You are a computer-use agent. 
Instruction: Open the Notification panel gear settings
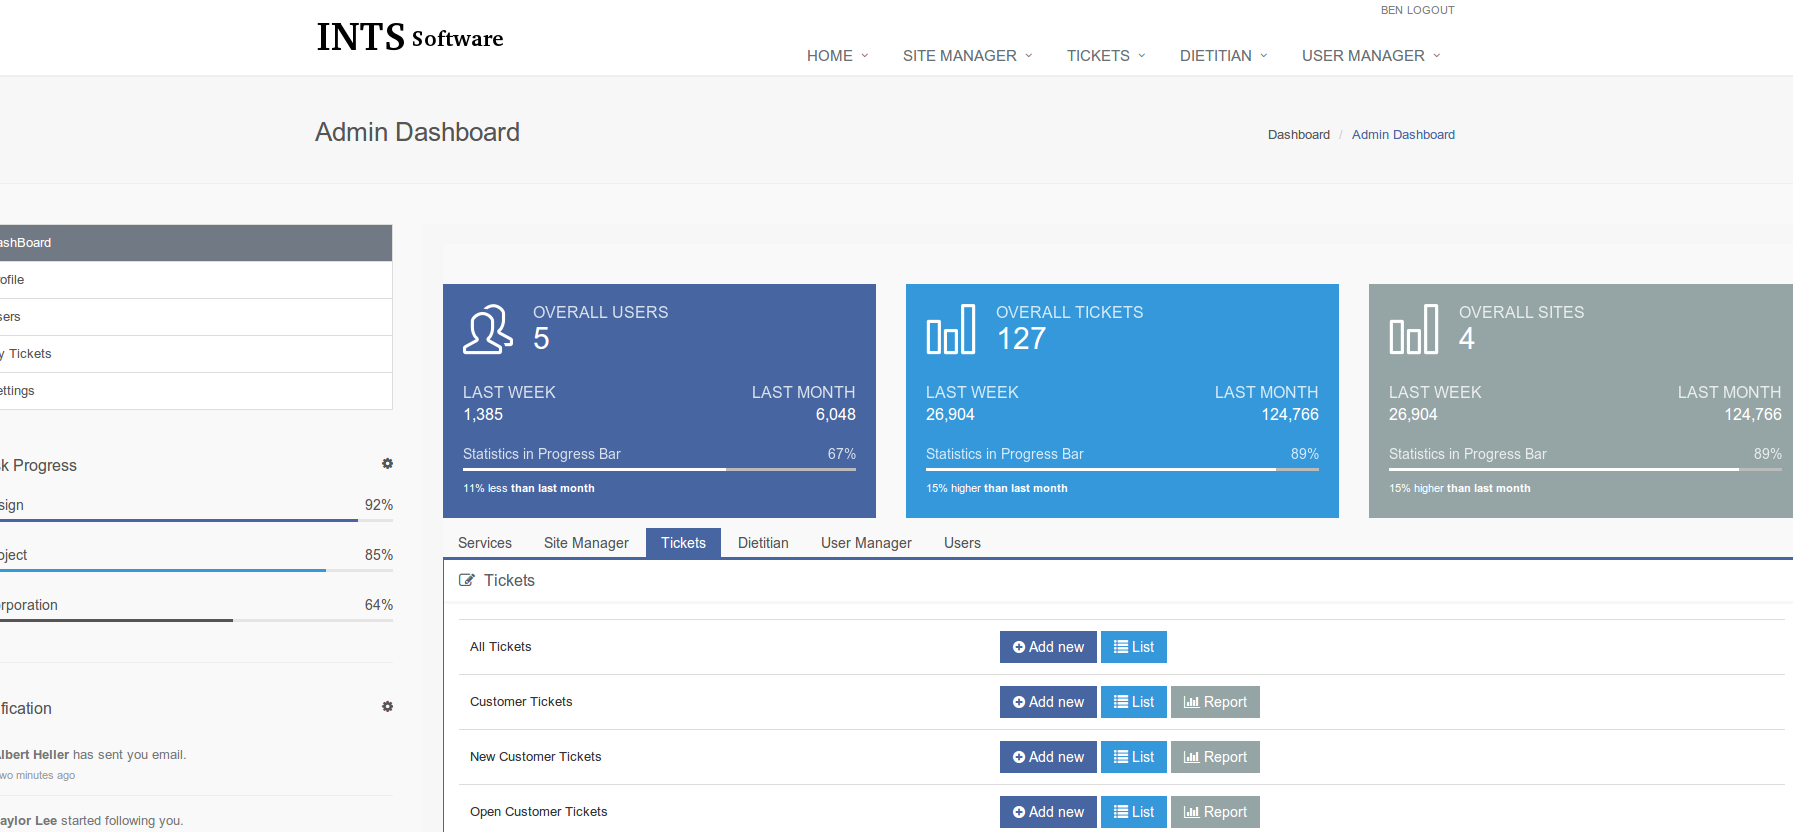click(387, 707)
